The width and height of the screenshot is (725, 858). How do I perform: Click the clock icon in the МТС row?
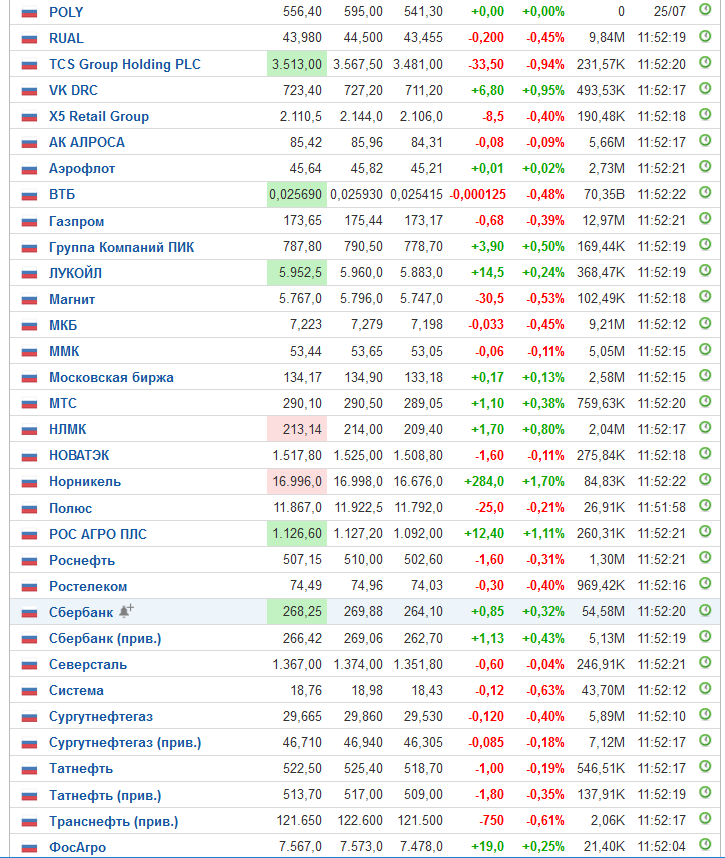click(705, 401)
